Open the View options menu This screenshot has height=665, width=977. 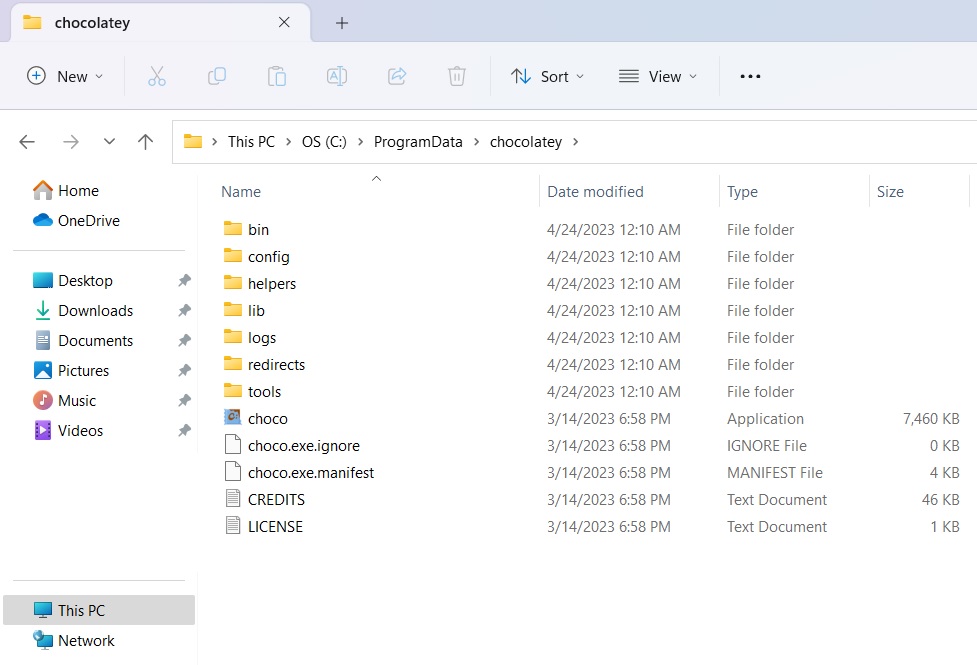point(658,75)
